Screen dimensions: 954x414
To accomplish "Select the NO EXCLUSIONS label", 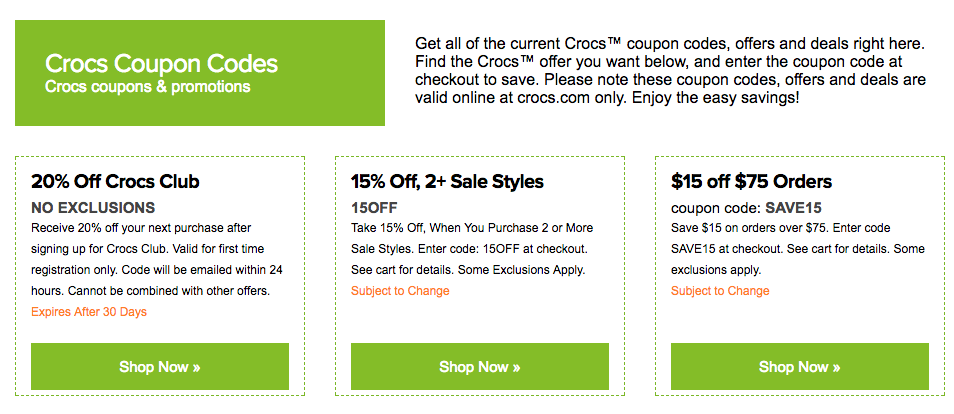I will (93, 208).
